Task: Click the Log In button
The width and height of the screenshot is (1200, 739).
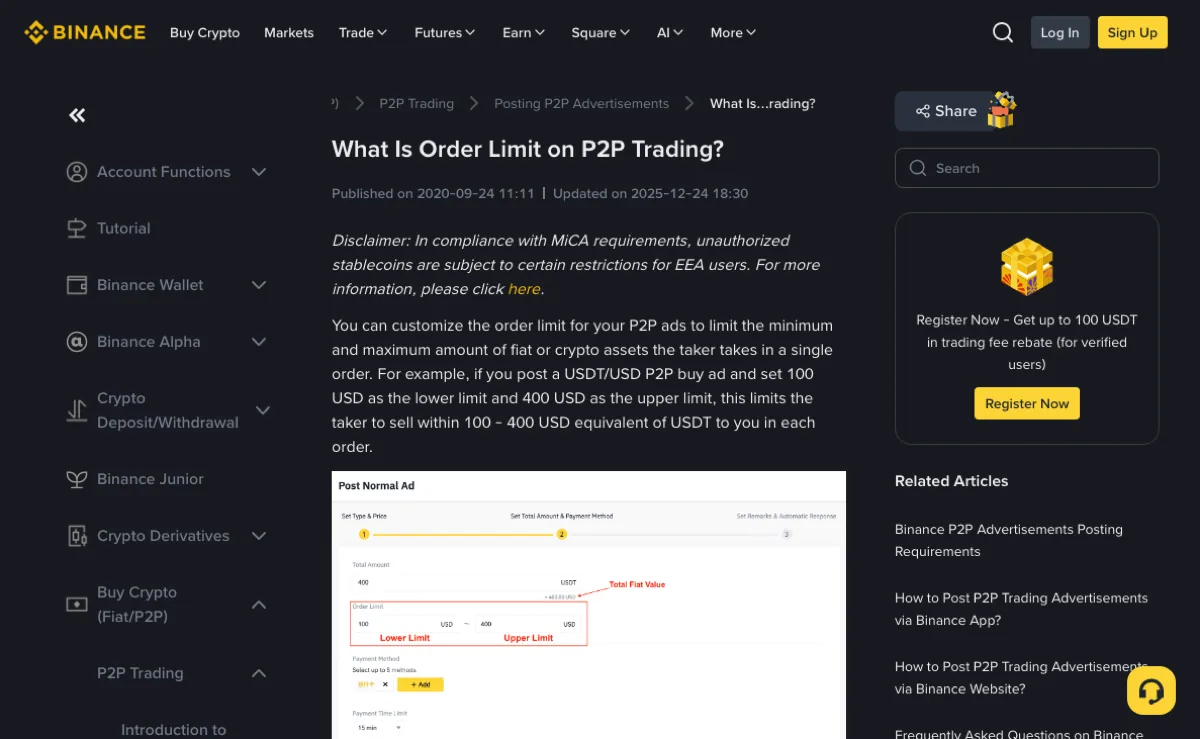Action: pyautogui.click(x=1060, y=32)
